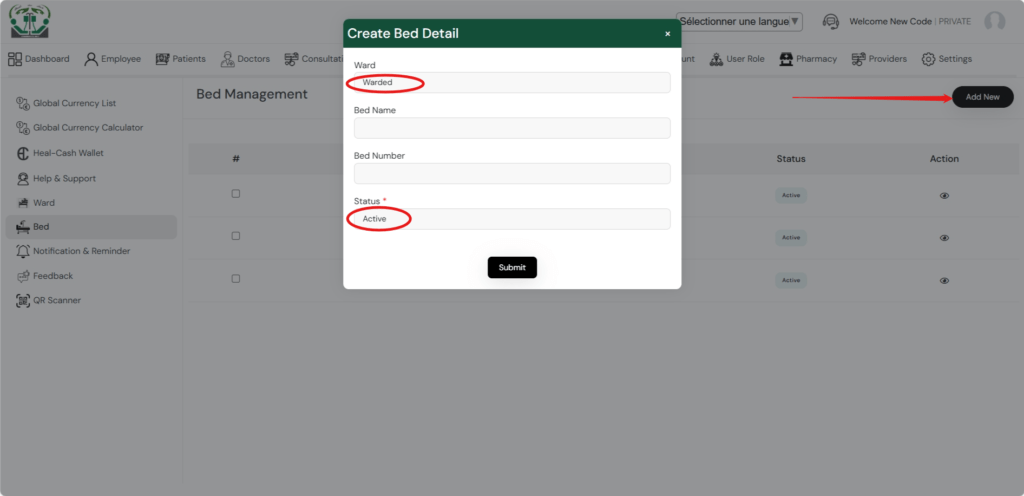Focus the Bed Number input field
The image size is (1024, 496).
coord(512,174)
